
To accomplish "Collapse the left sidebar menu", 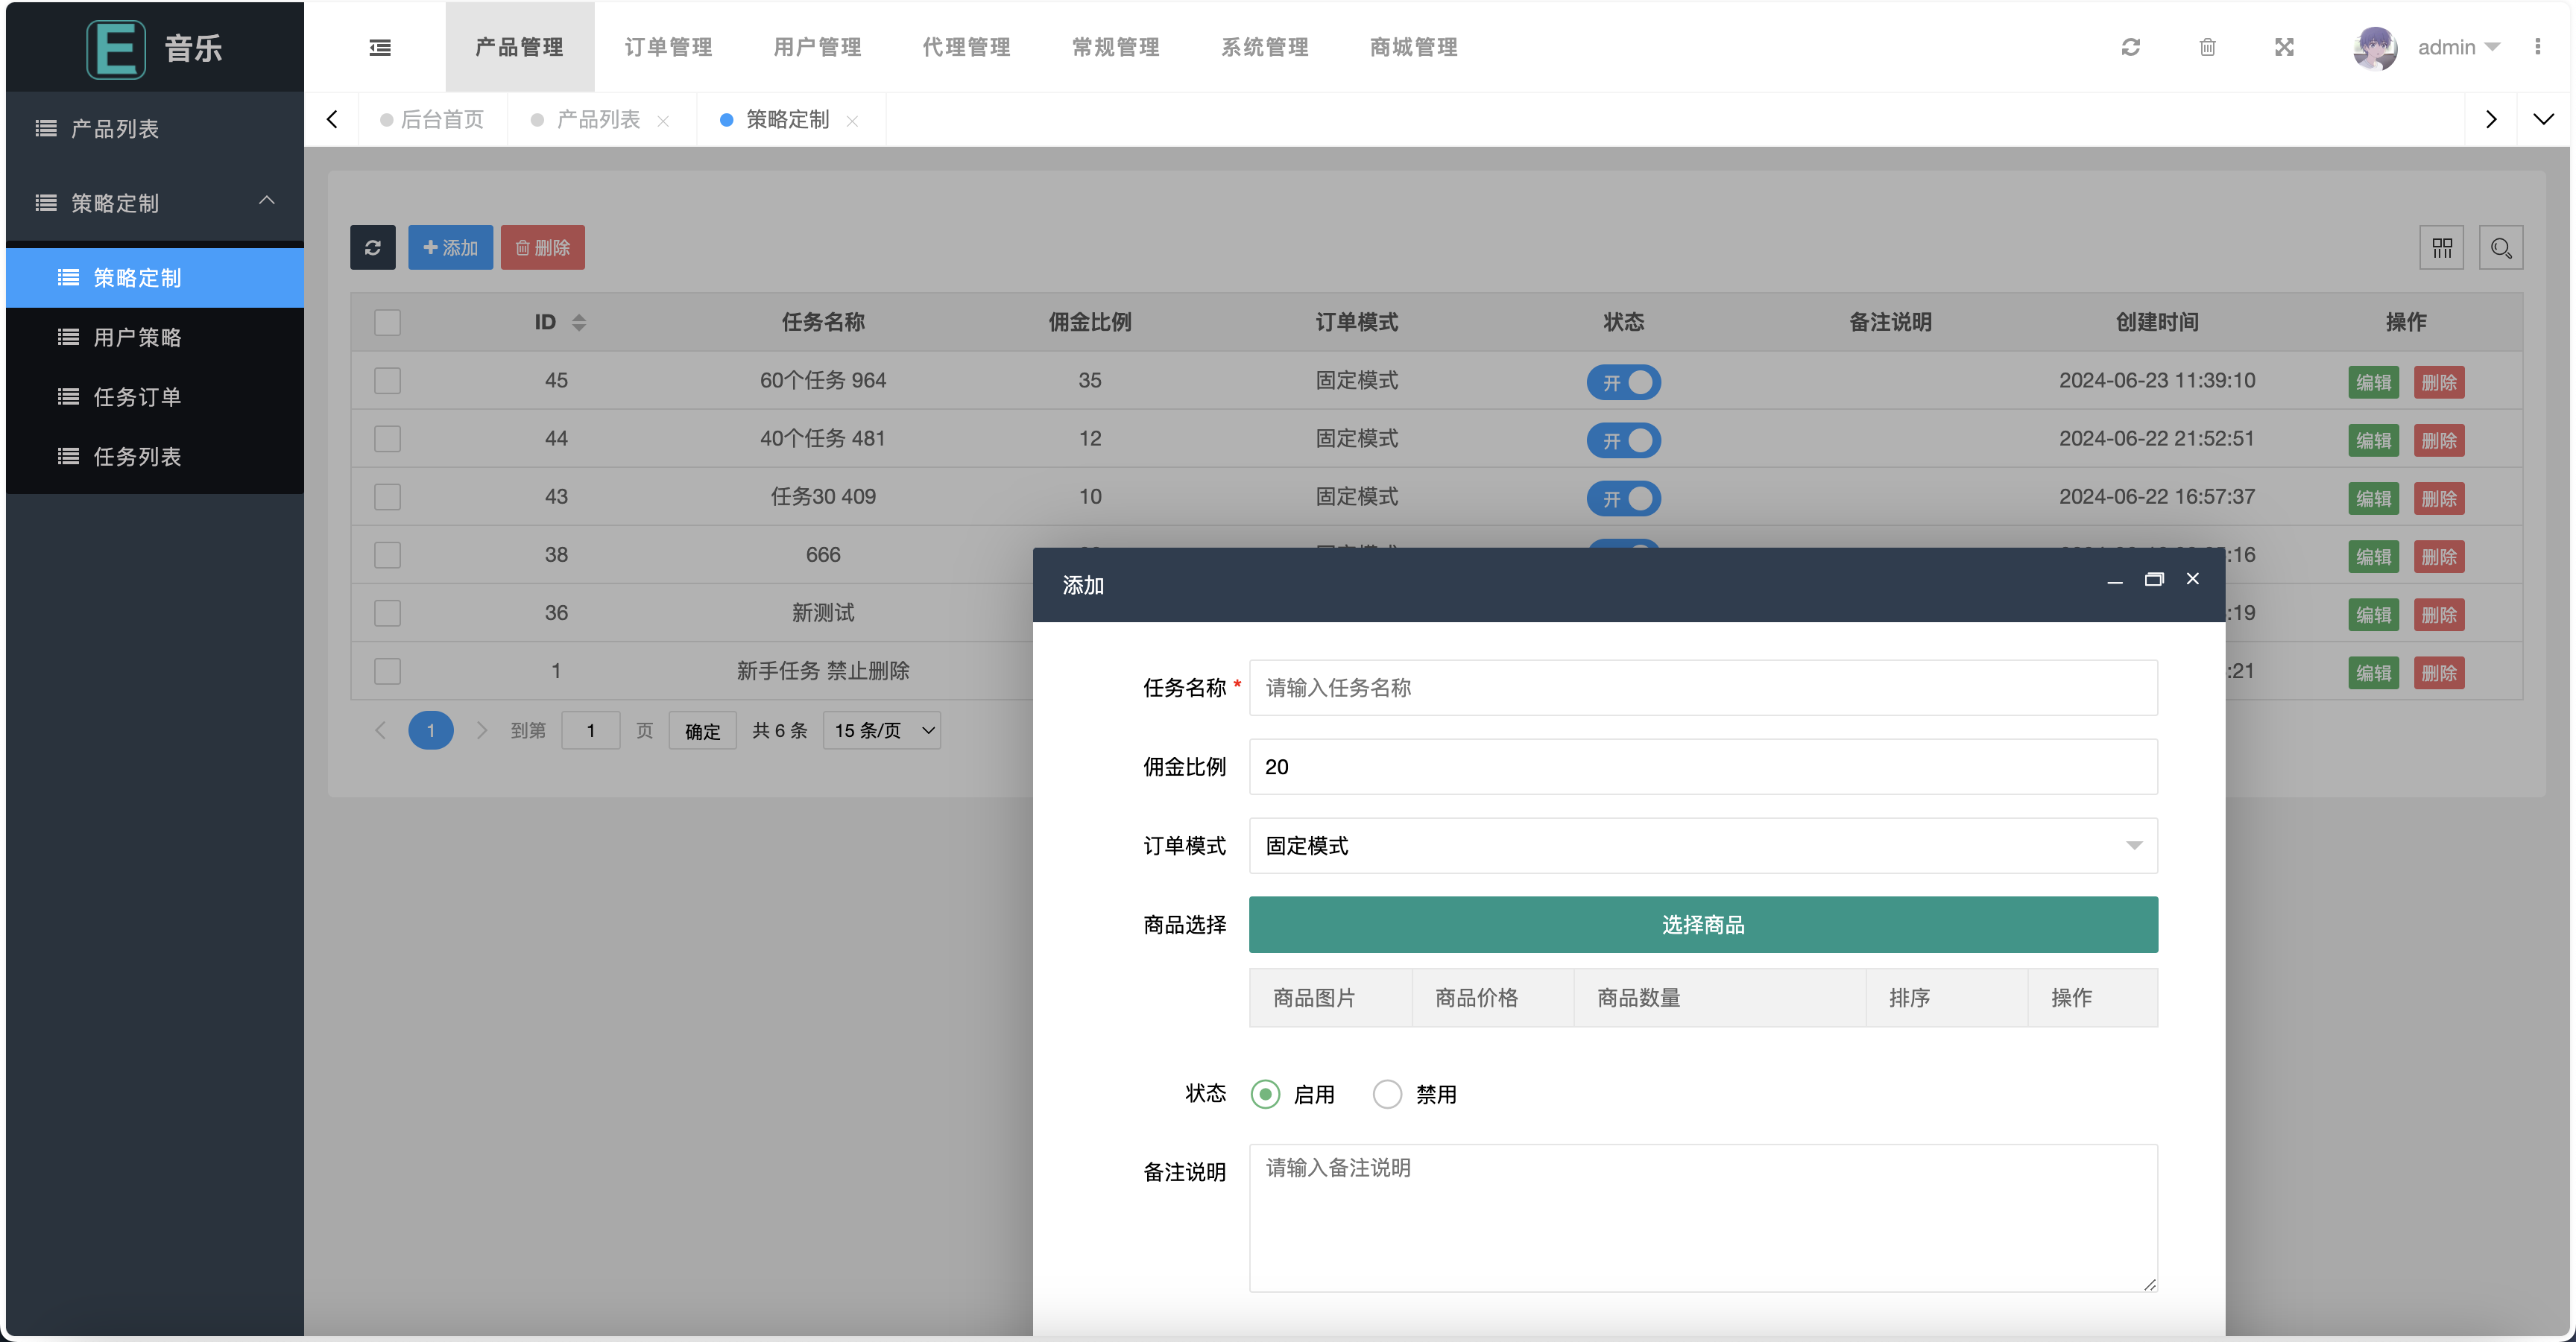I will pos(380,47).
